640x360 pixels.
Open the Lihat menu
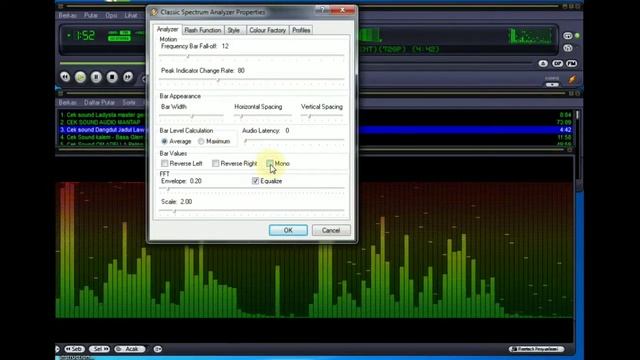click(131, 16)
